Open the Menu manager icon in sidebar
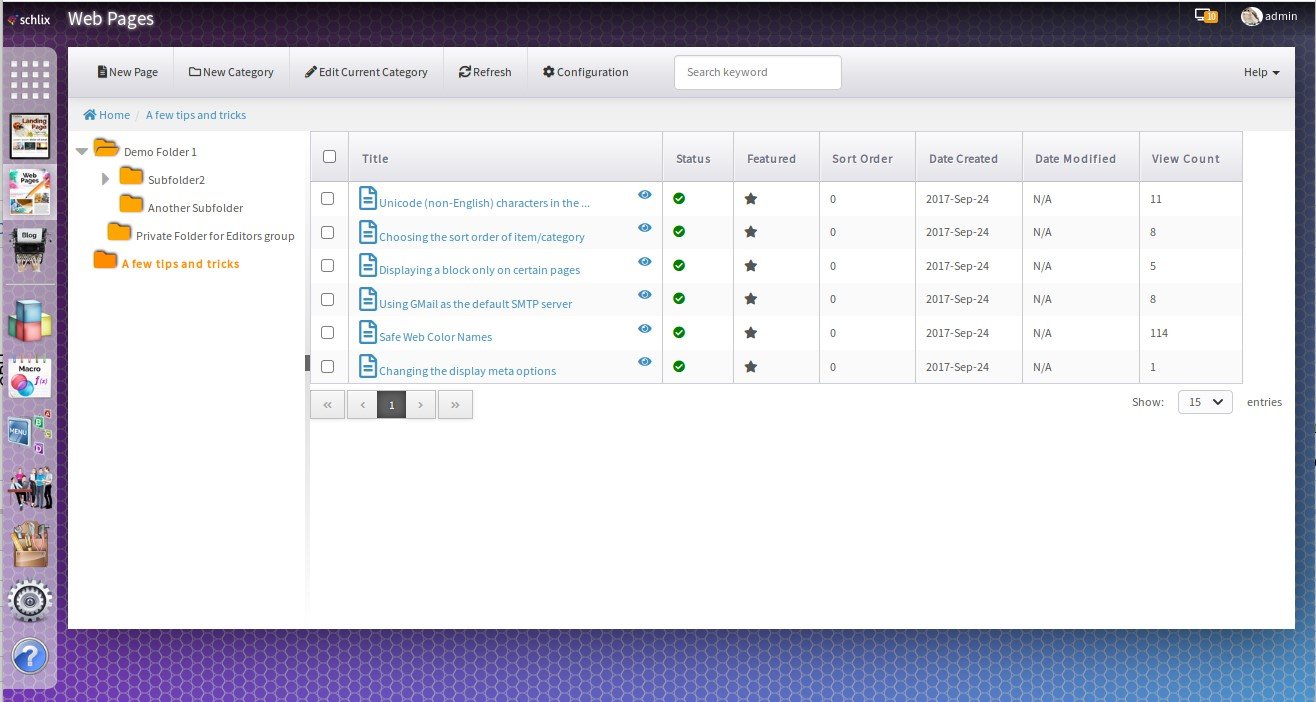Viewport: 1316px width, 702px height. pyautogui.click(x=30, y=433)
